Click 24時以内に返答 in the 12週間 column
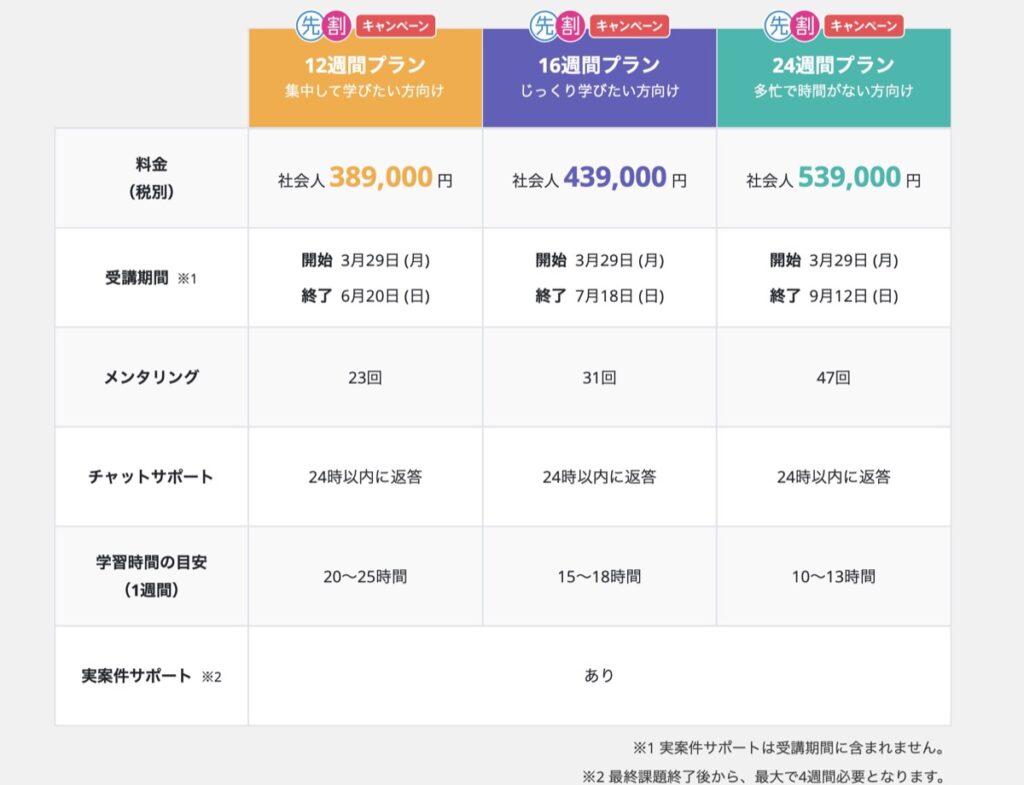 pyautogui.click(x=365, y=477)
